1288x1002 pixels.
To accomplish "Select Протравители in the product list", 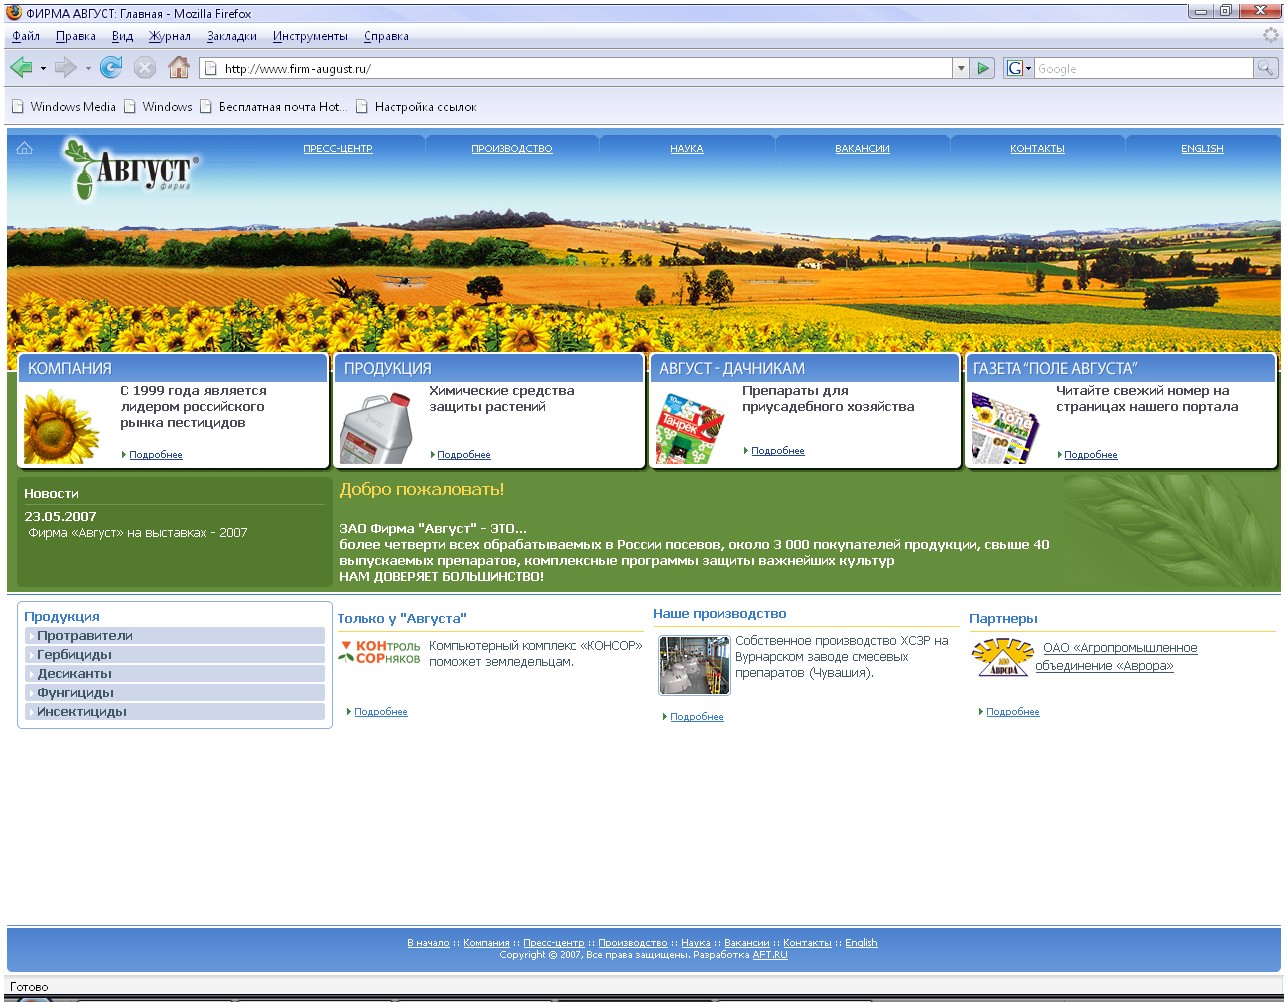I will (175, 636).
